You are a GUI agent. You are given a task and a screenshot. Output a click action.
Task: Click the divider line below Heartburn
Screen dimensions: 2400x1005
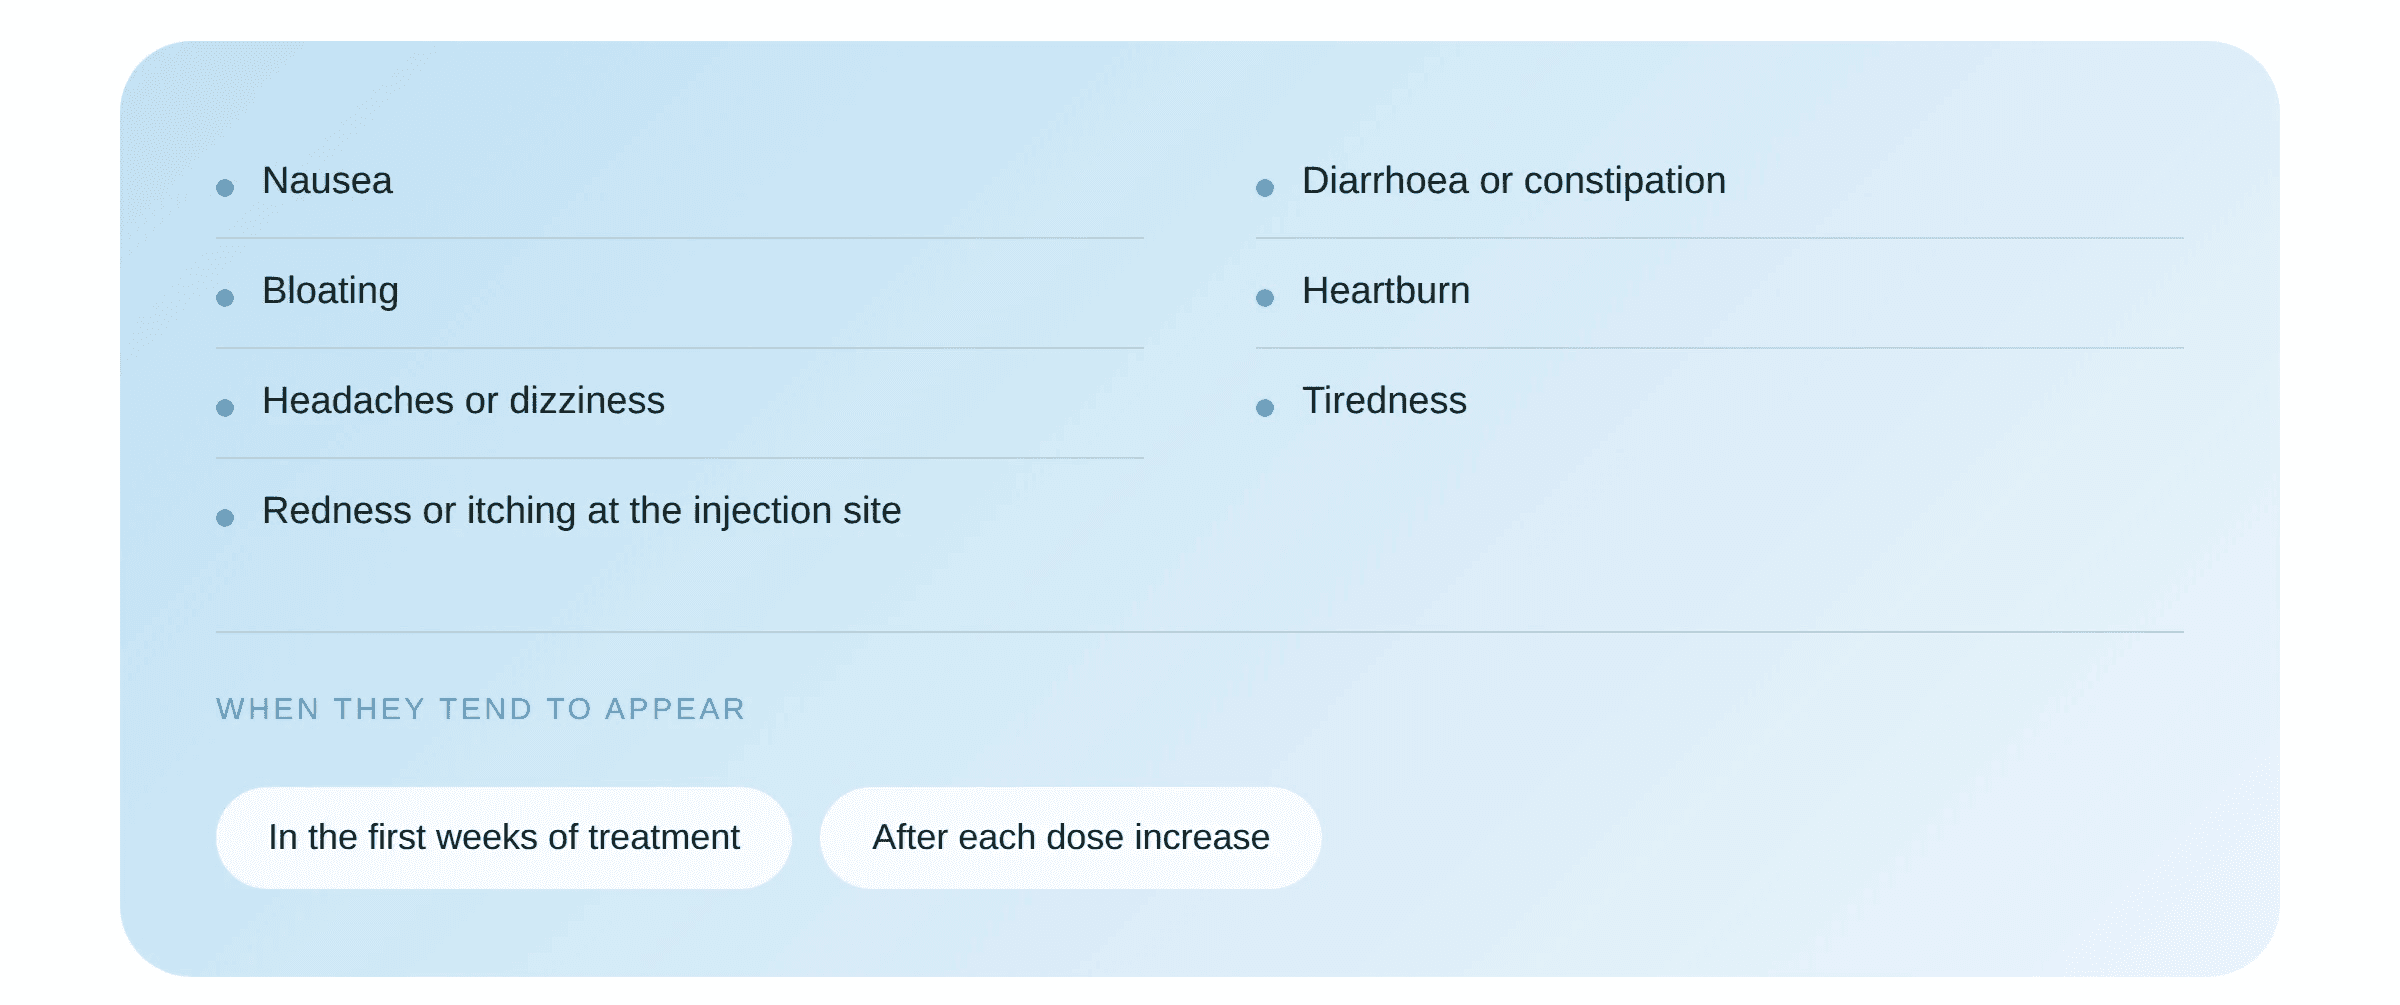[x=1720, y=348]
